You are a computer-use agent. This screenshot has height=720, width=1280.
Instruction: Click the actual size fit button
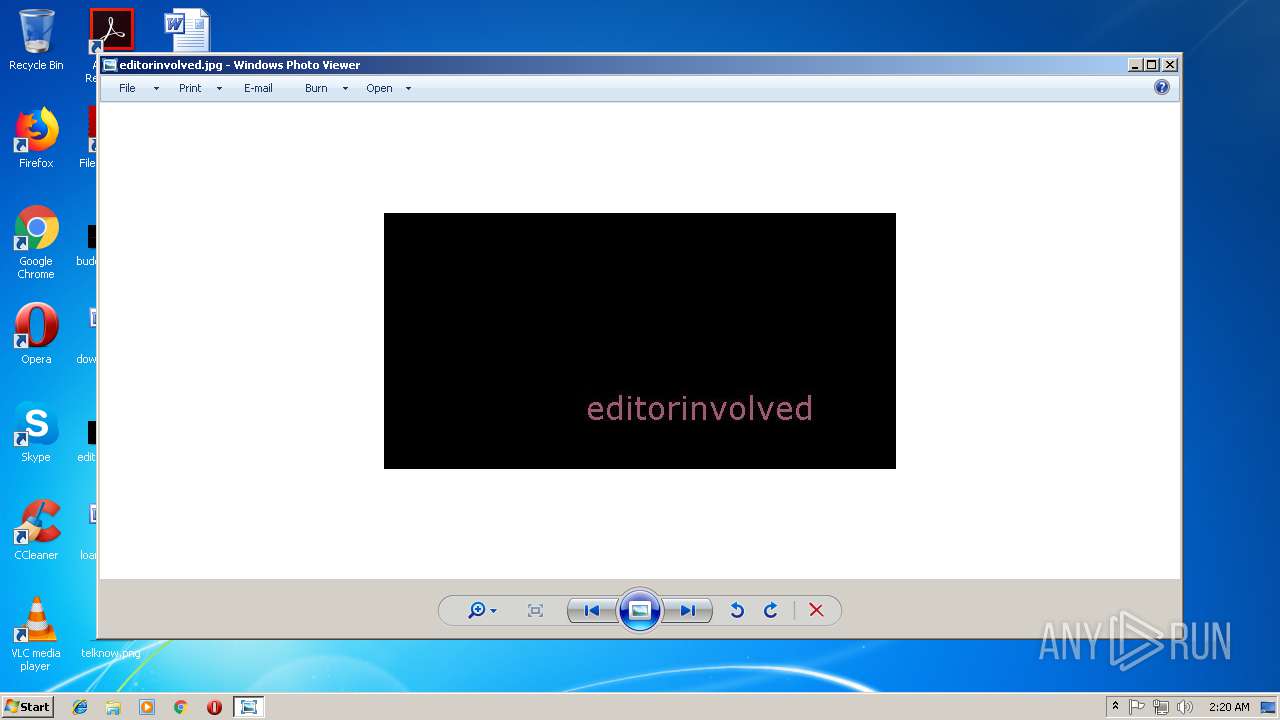[x=535, y=610]
